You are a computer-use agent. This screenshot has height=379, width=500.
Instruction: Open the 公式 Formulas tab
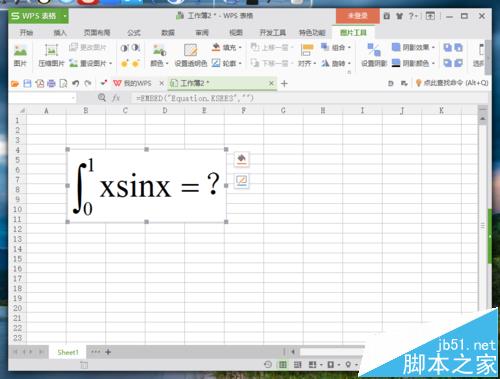(134, 32)
